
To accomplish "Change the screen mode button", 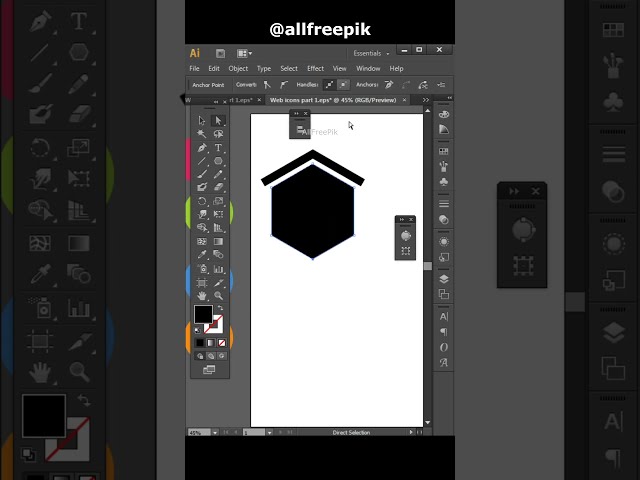I will (209, 370).
